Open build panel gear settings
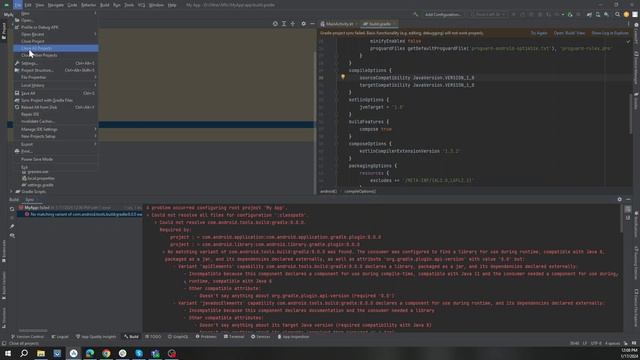The image size is (640, 360). pos(619,199)
